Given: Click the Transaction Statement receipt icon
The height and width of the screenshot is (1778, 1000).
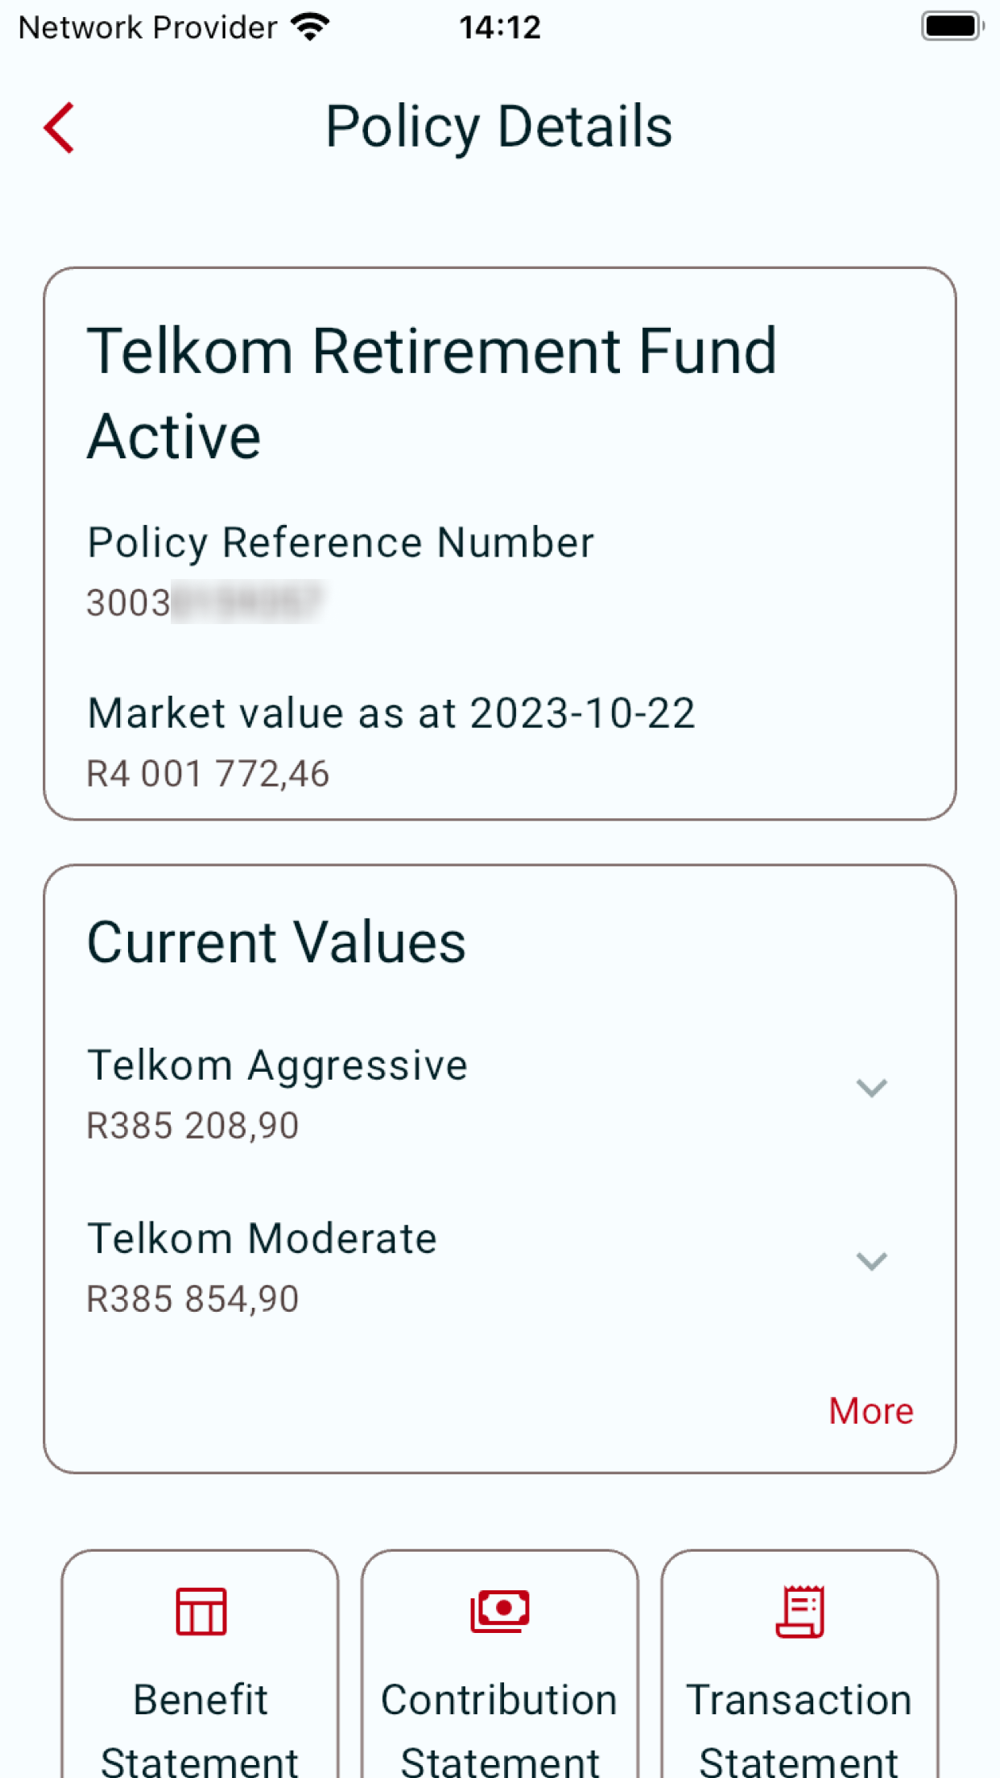Looking at the screenshot, I should click(800, 1611).
